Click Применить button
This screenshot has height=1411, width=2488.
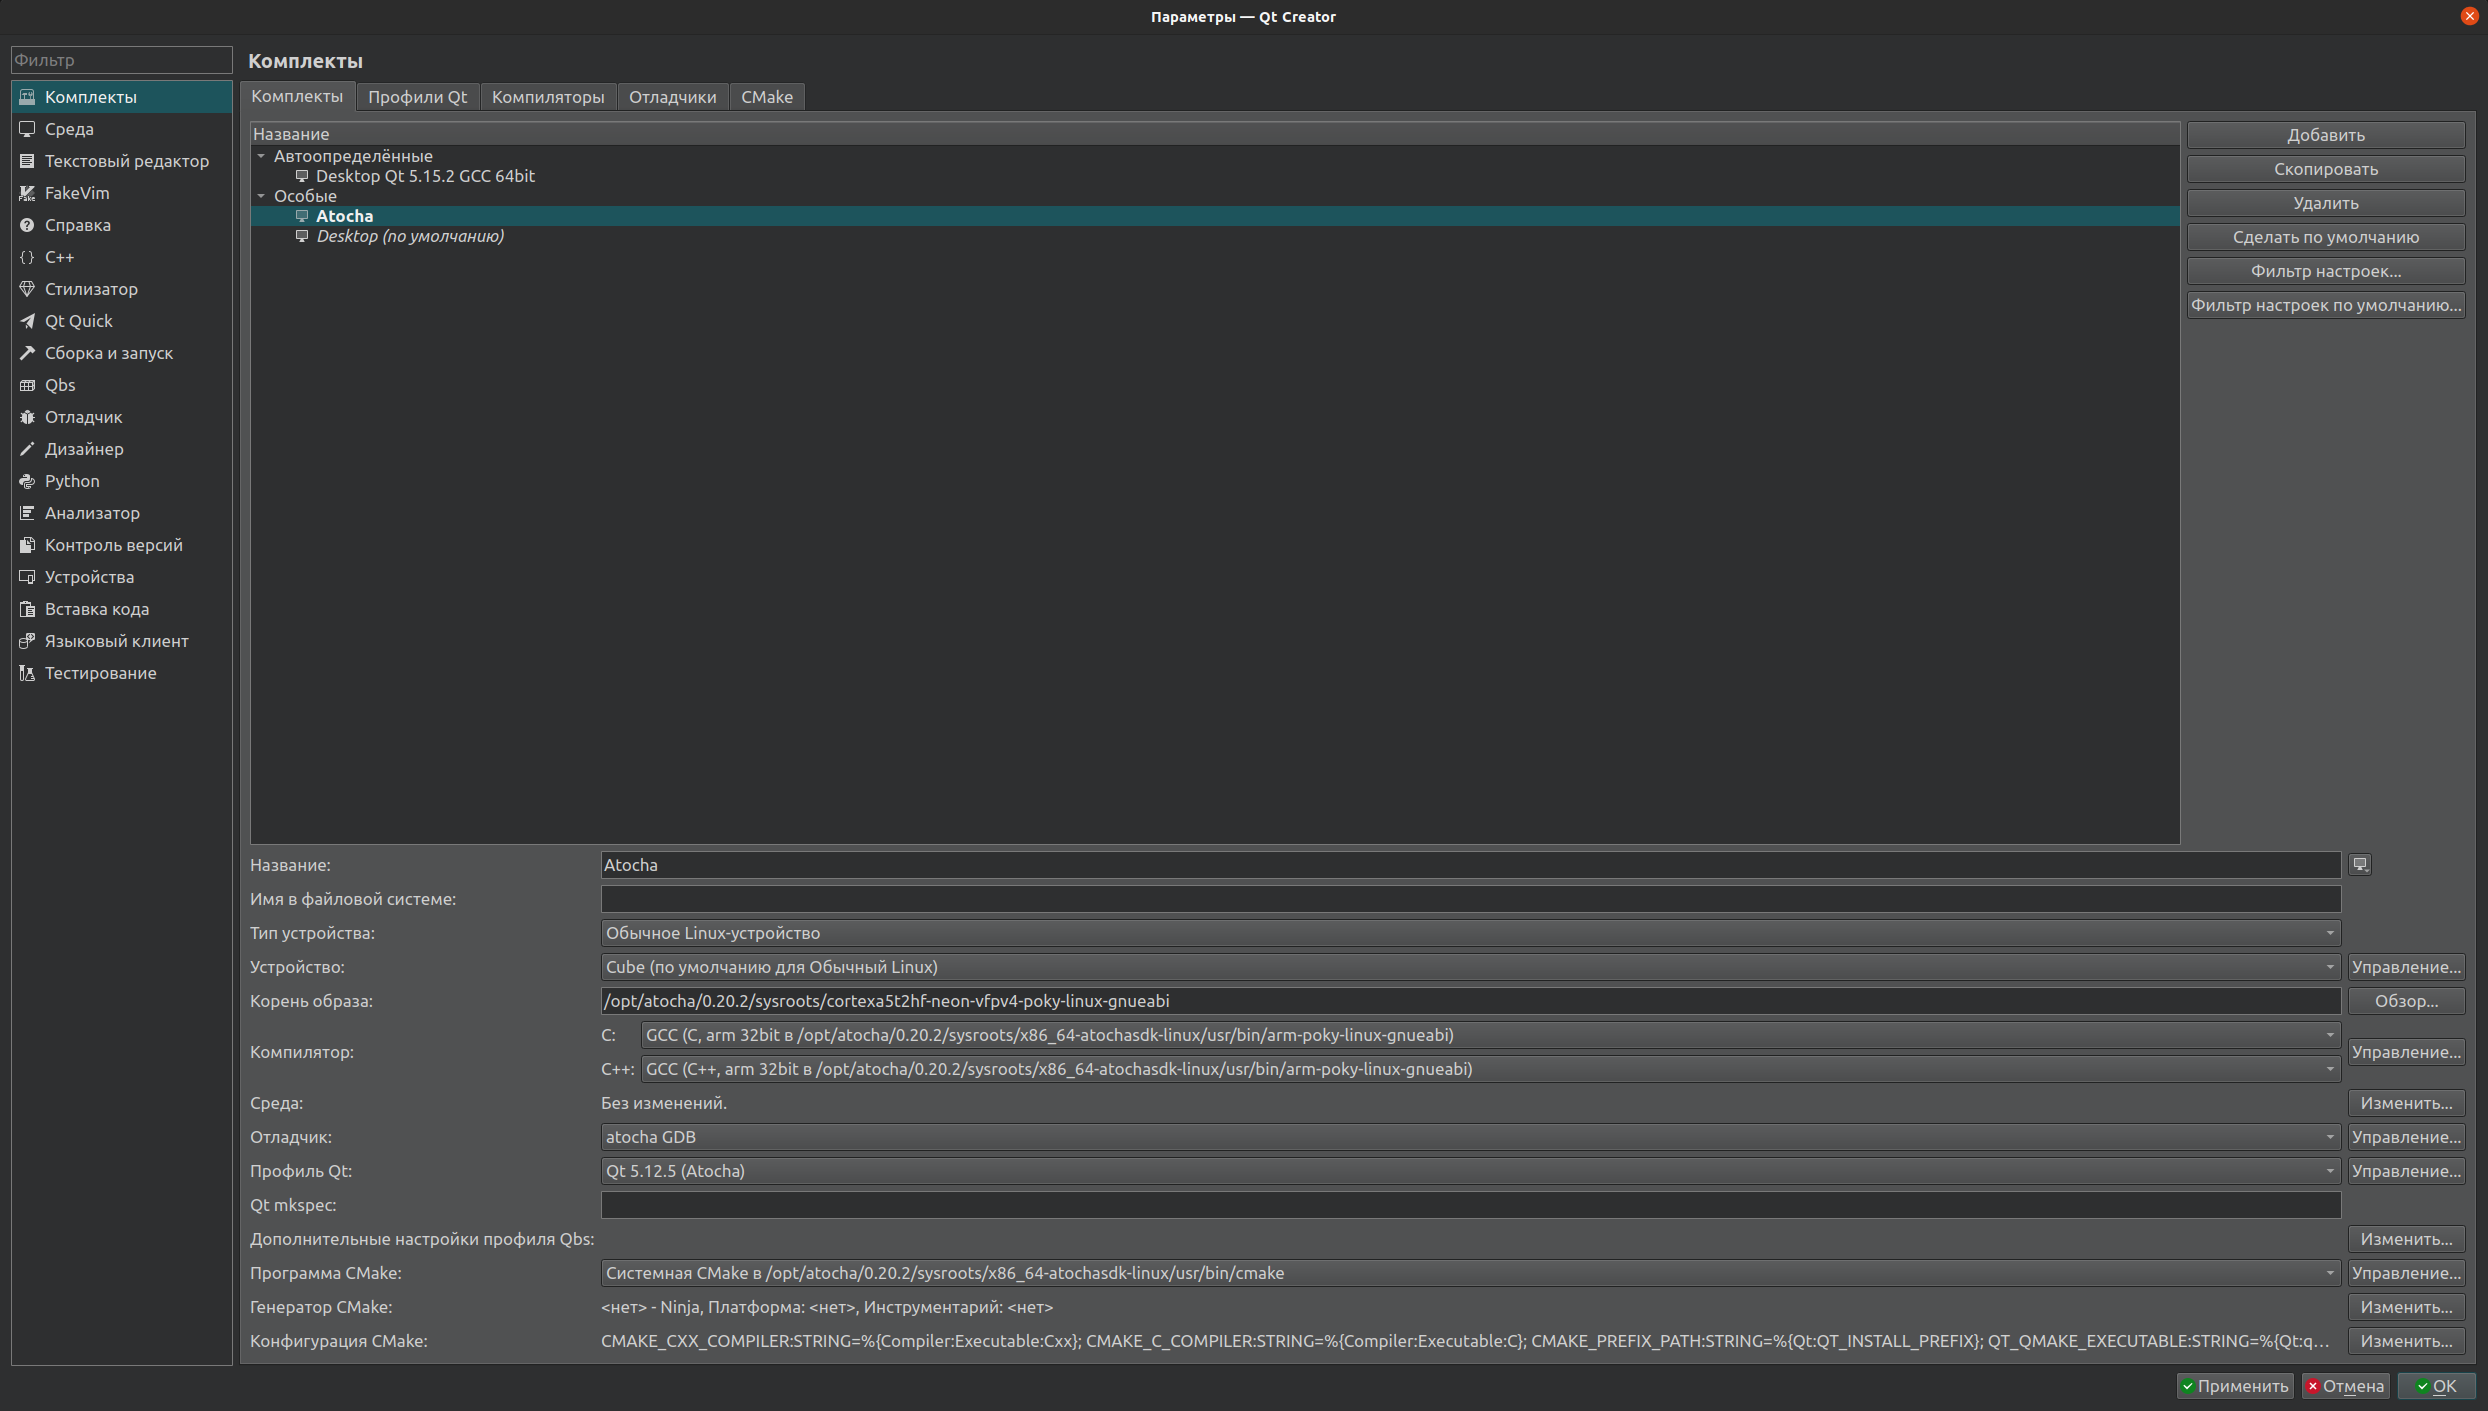(x=2235, y=1386)
